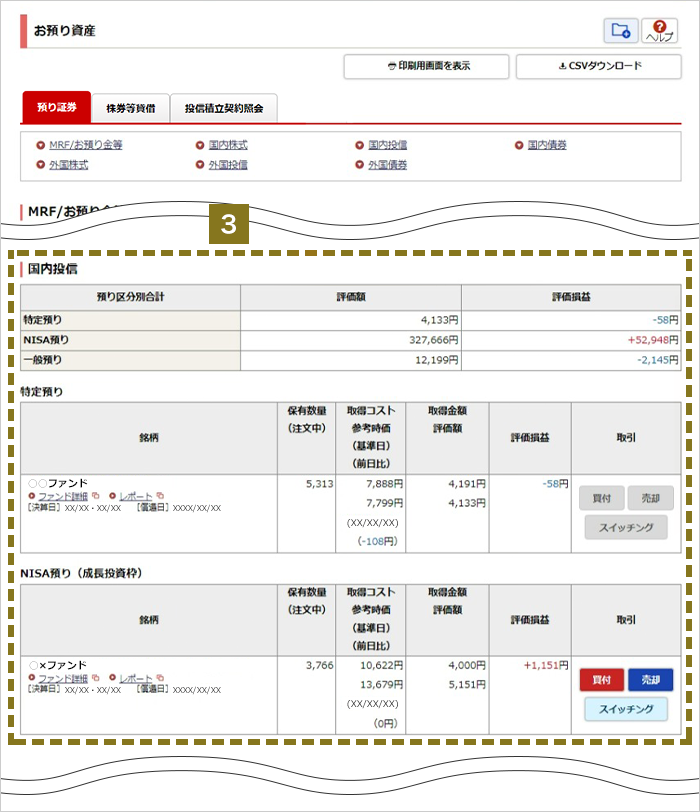Click the folder add icon at top right
700x812 pixels.
[621, 31]
